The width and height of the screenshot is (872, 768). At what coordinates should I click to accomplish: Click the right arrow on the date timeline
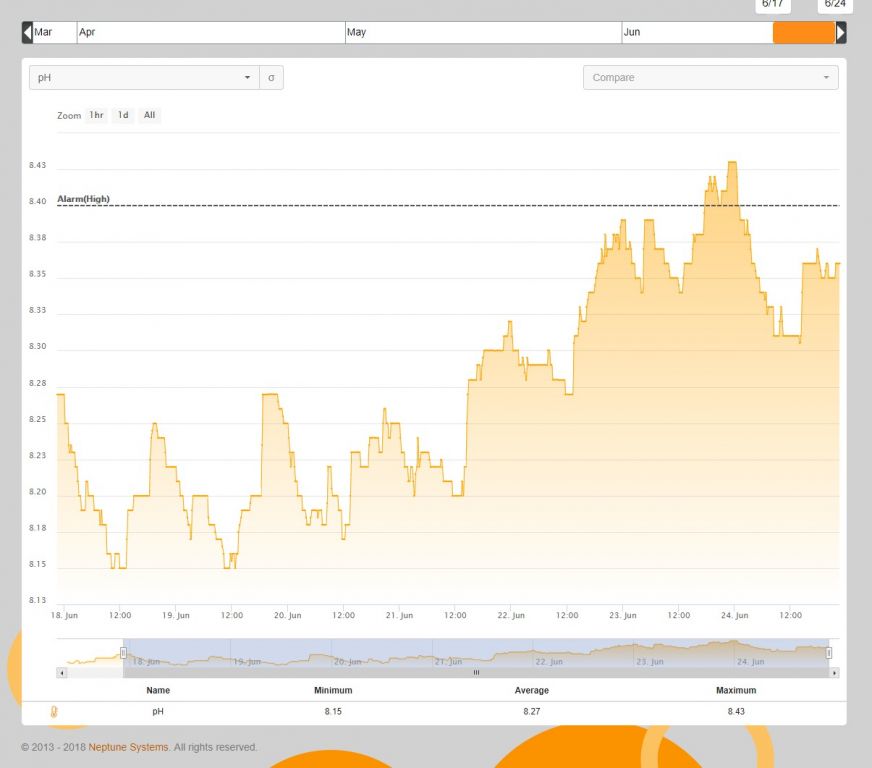pos(841,33)
